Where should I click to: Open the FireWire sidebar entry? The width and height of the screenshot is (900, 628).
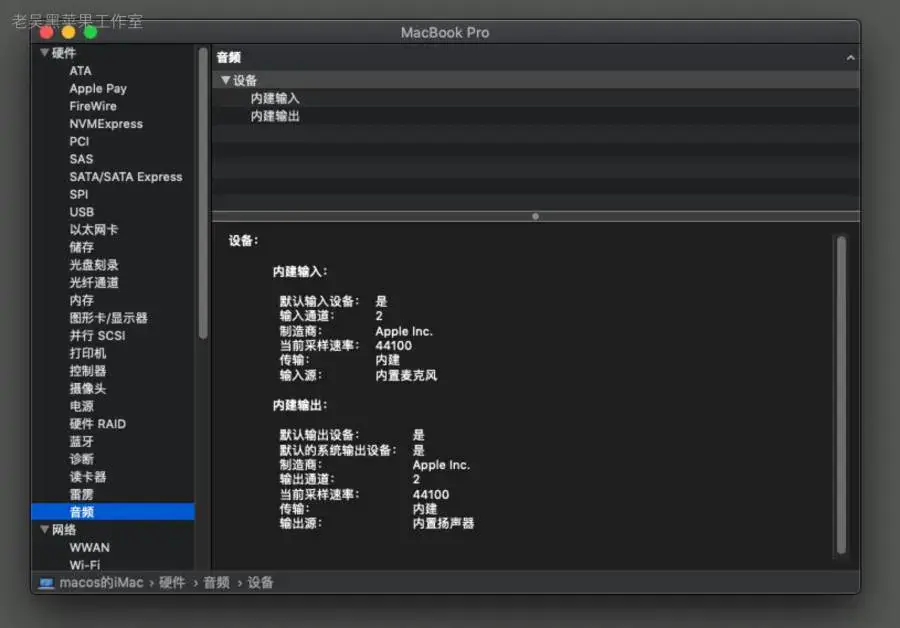tap(93, 106)
